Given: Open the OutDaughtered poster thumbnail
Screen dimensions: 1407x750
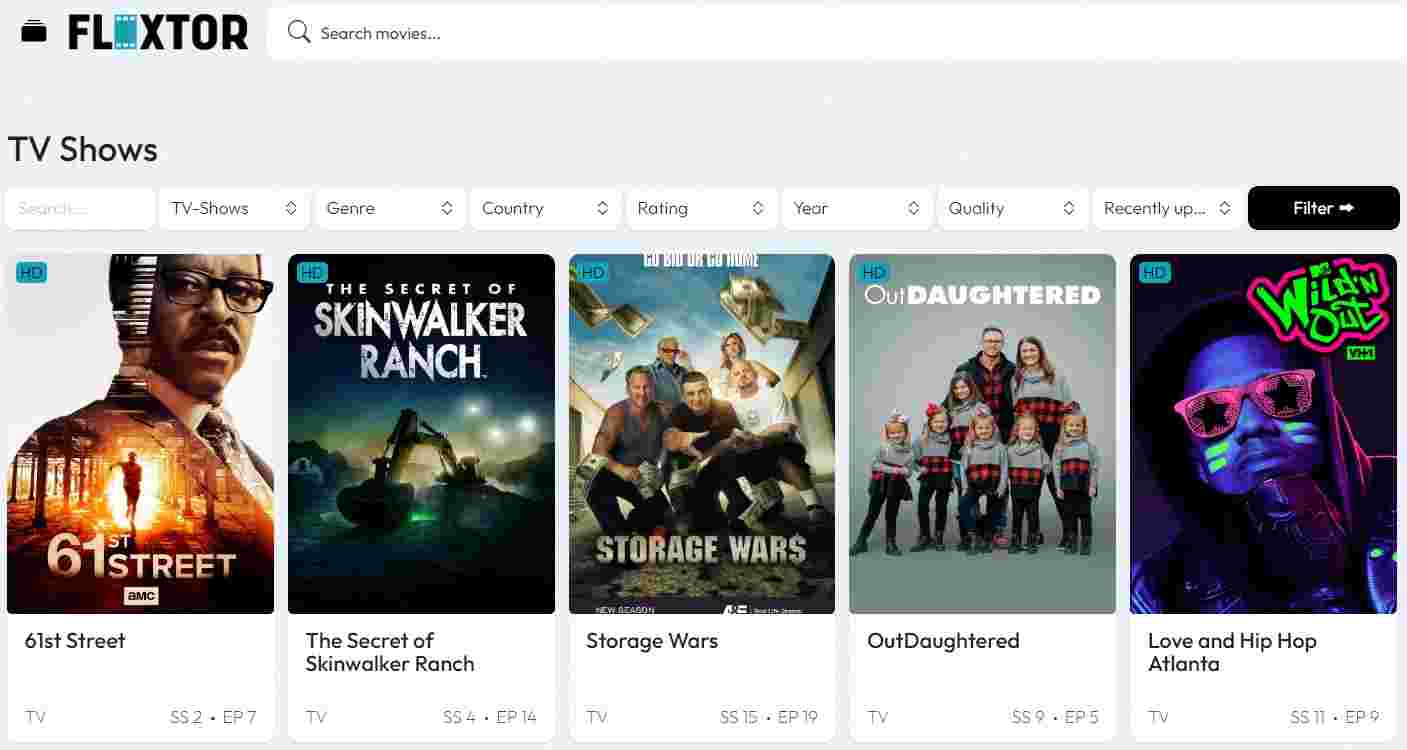Looking at the screenshot, I should click(982, 434).
